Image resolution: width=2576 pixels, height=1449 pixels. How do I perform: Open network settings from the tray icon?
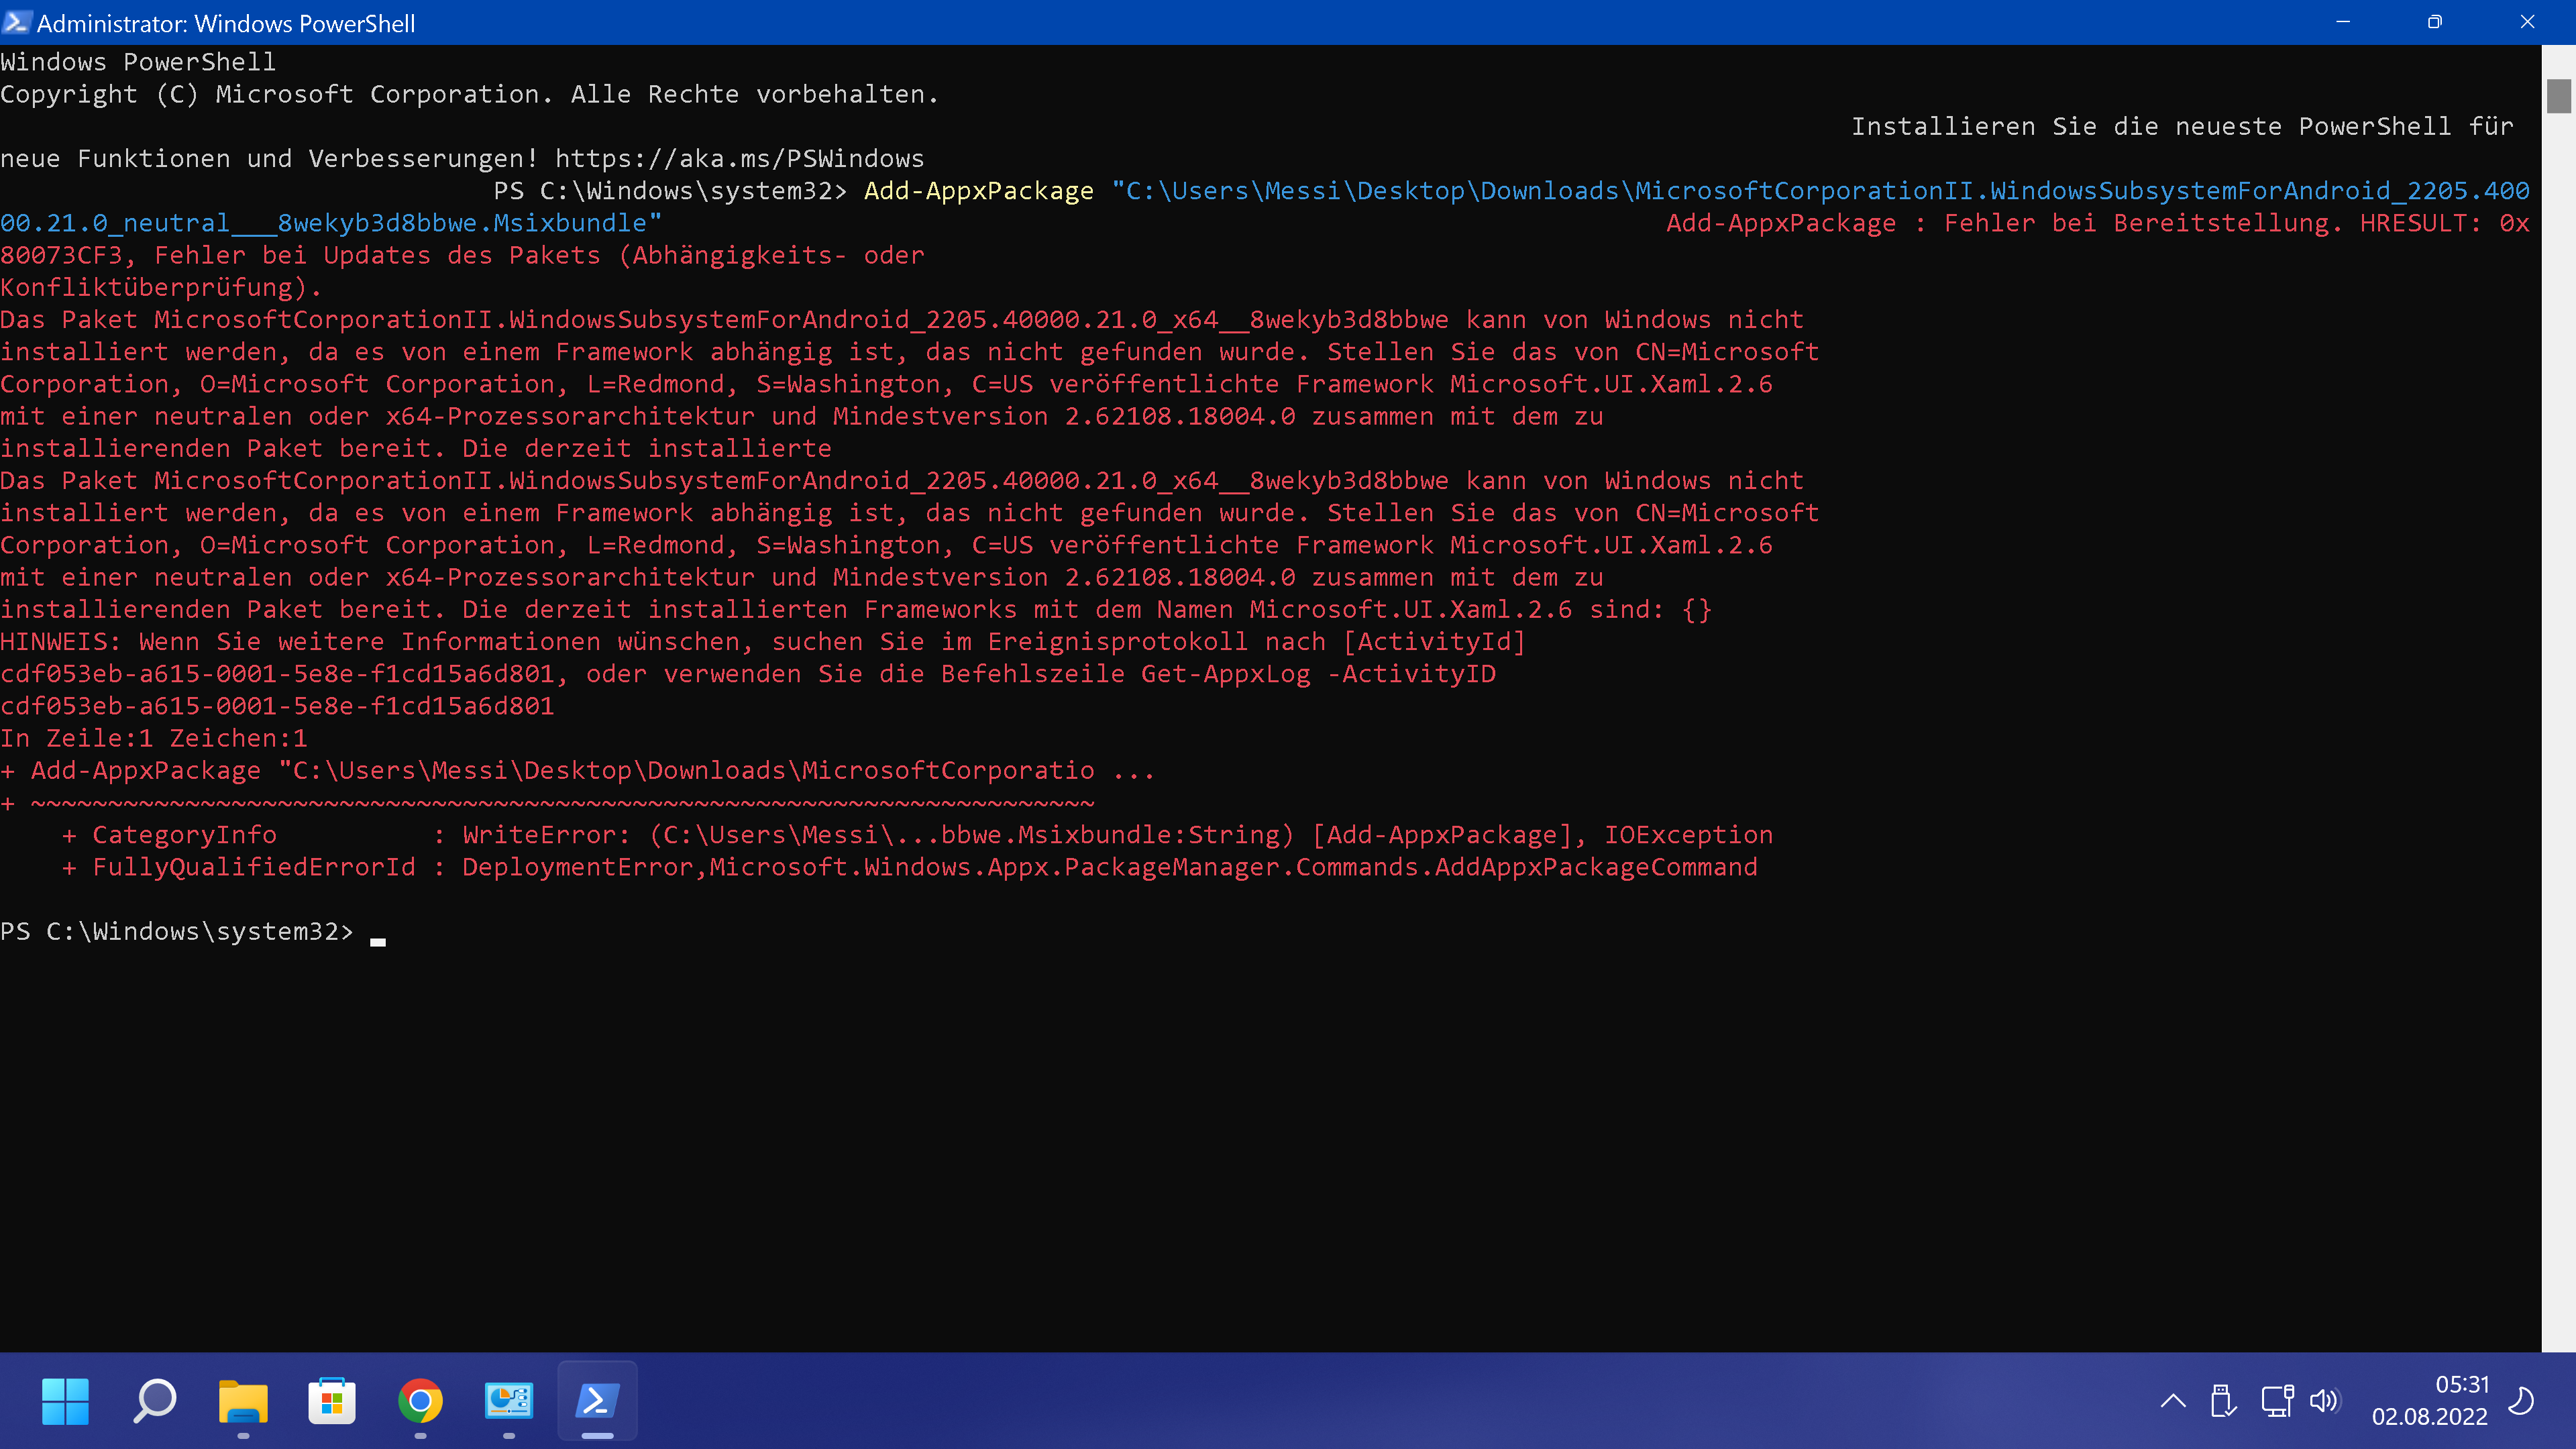pos(2276,1401)
